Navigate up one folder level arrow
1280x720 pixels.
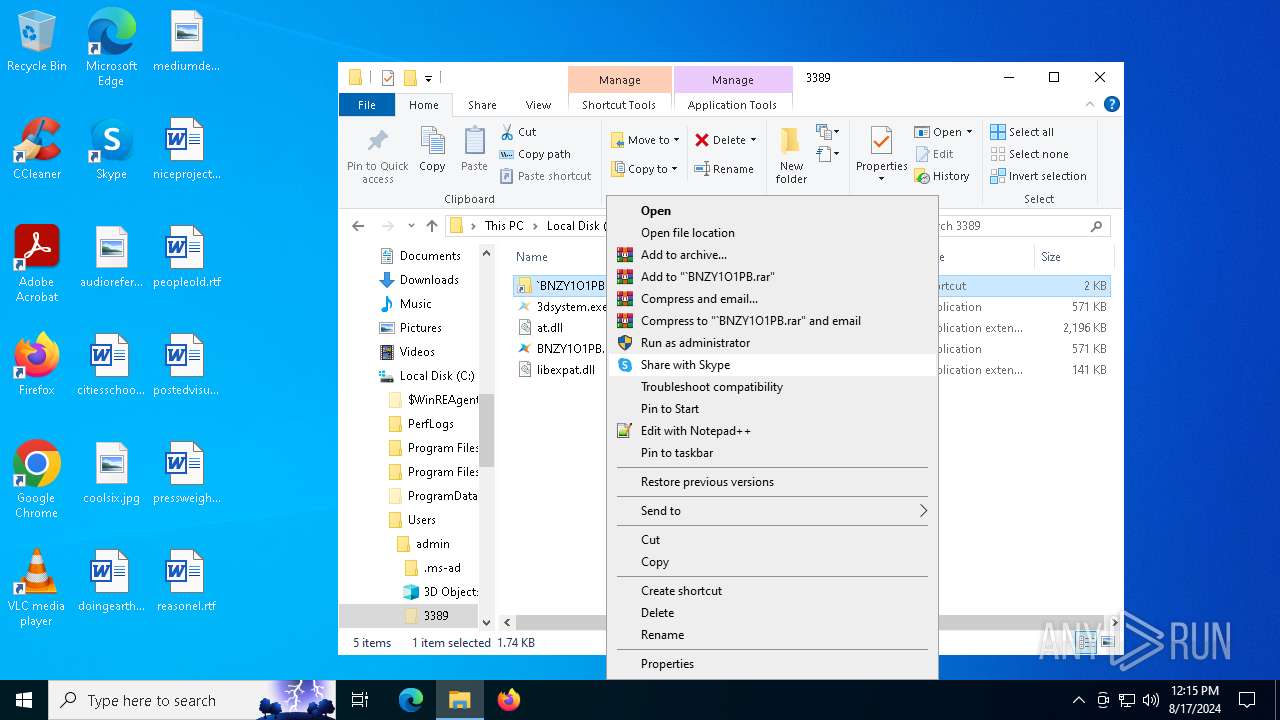[x=432, y=226]
